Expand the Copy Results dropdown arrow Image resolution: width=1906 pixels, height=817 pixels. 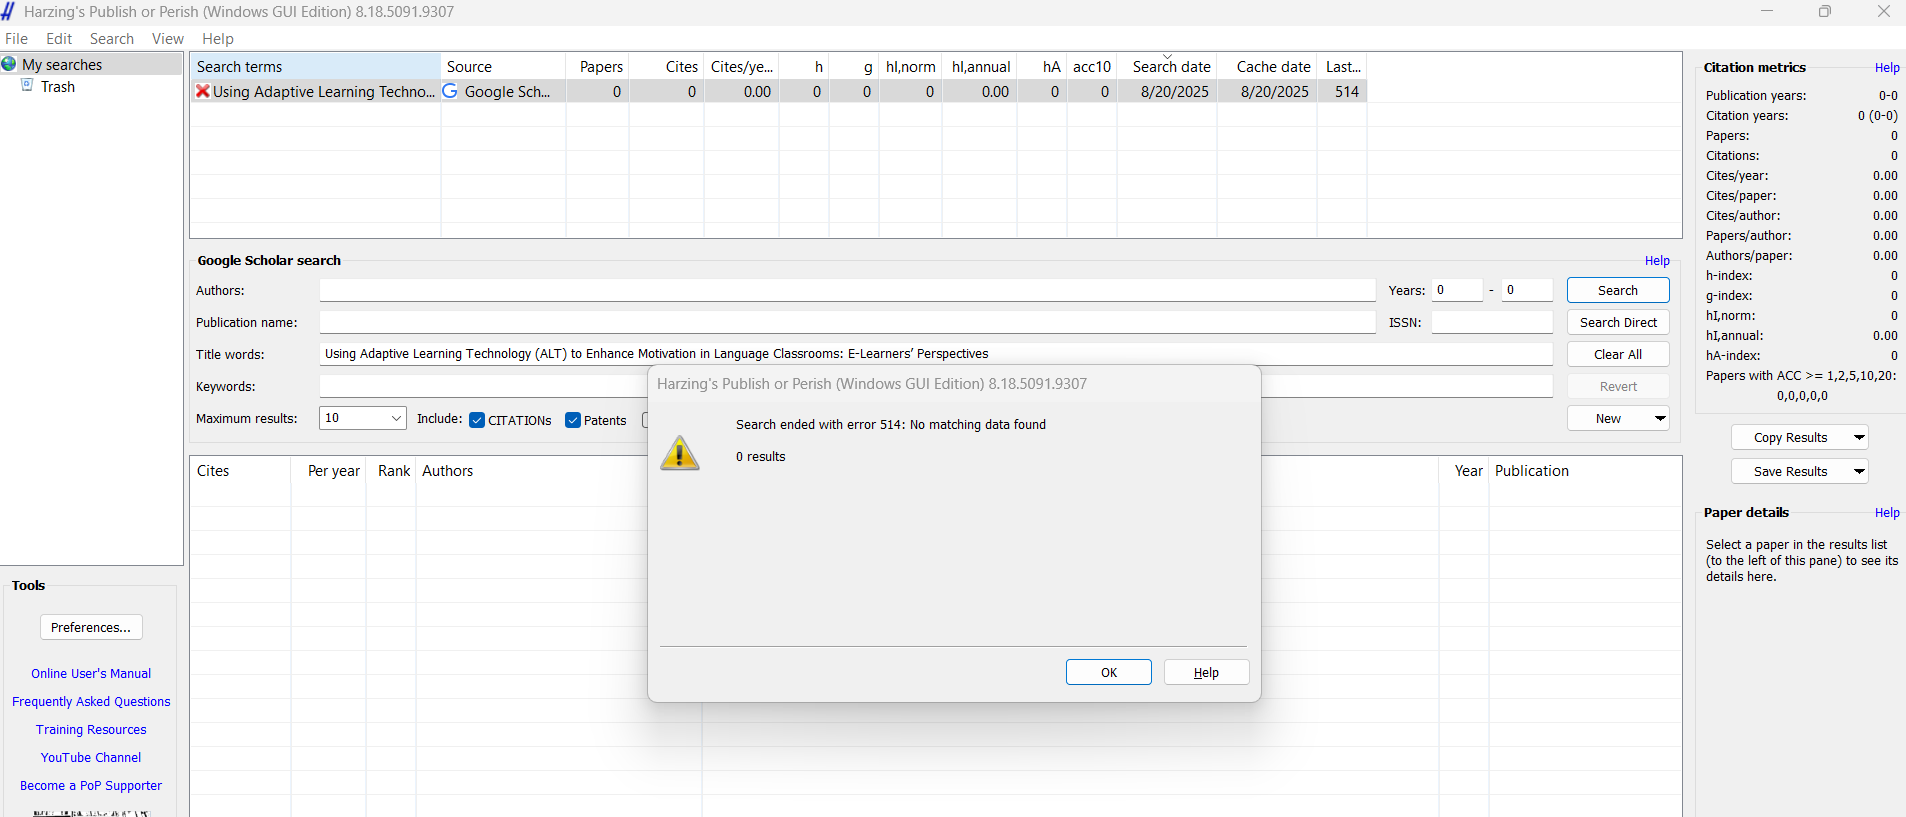pyautogui.click(x=1859, y=437)
